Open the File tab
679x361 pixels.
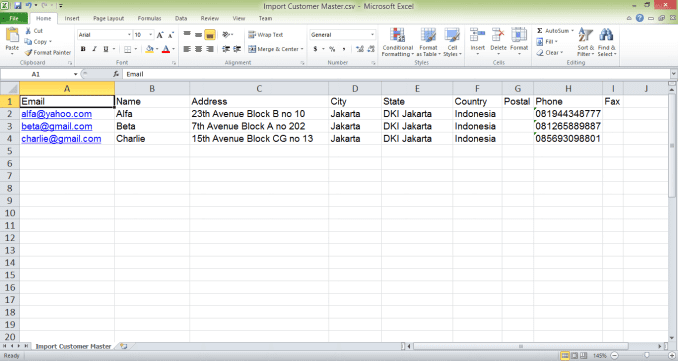[14, 18]
